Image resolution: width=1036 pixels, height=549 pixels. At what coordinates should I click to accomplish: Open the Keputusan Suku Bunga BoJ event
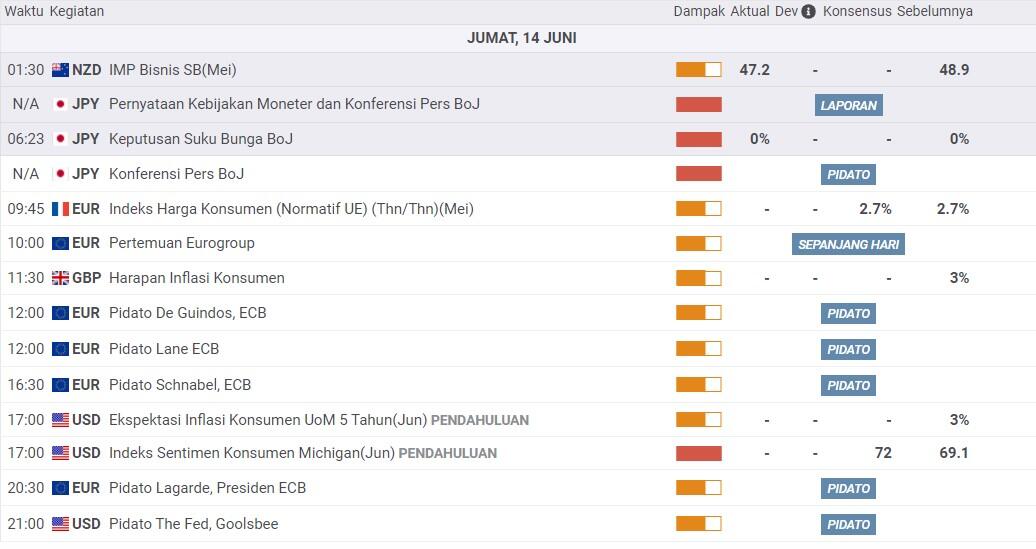pos(200,139)
